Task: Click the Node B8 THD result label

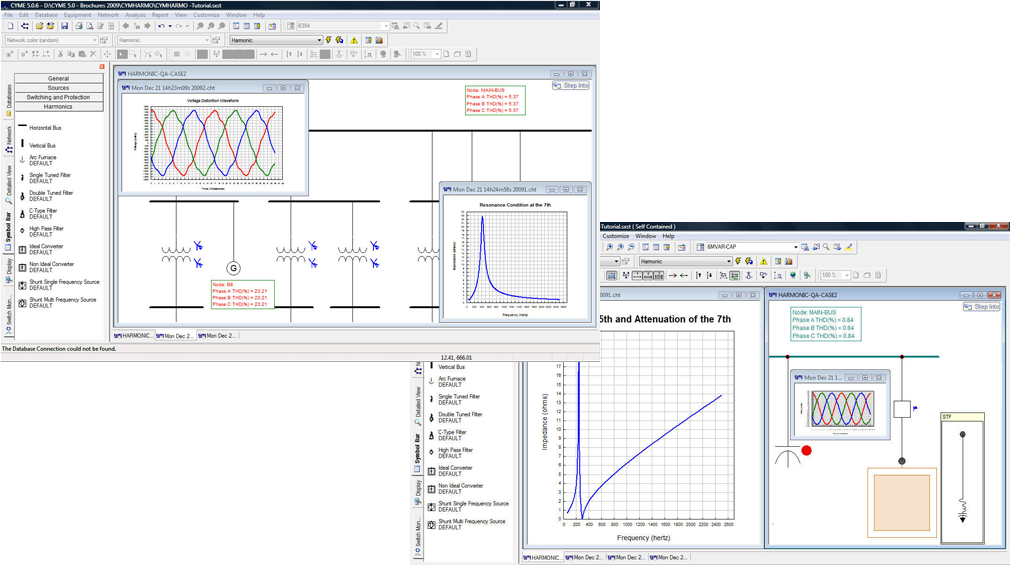Action: tap(242, 294)
